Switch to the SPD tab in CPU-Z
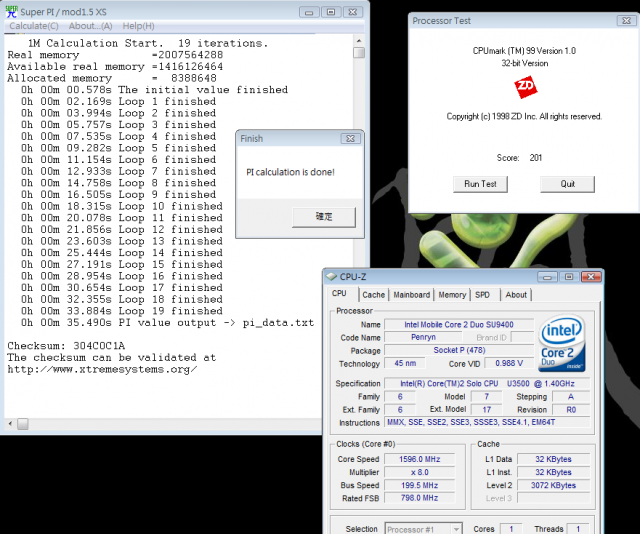The width and height of the screenshot is (640, 534). click(x=482, y=295)
